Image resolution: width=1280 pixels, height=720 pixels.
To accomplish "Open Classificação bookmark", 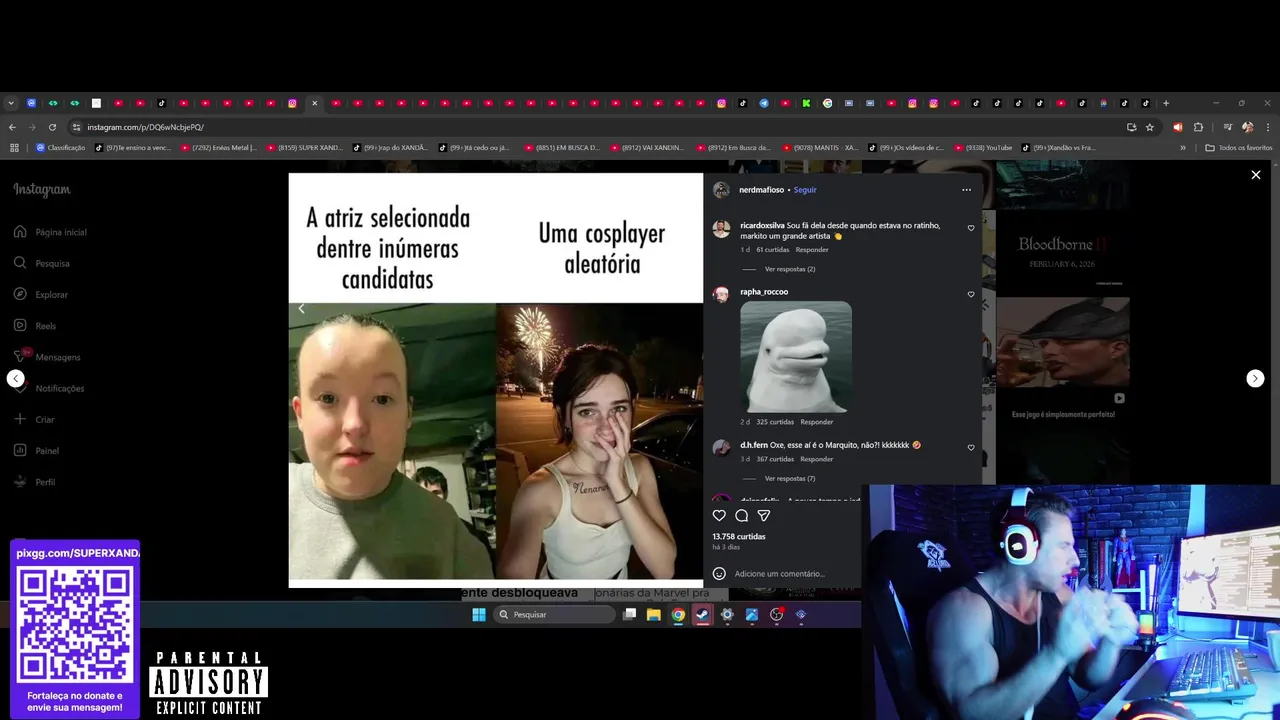I will tap(61, 148).
